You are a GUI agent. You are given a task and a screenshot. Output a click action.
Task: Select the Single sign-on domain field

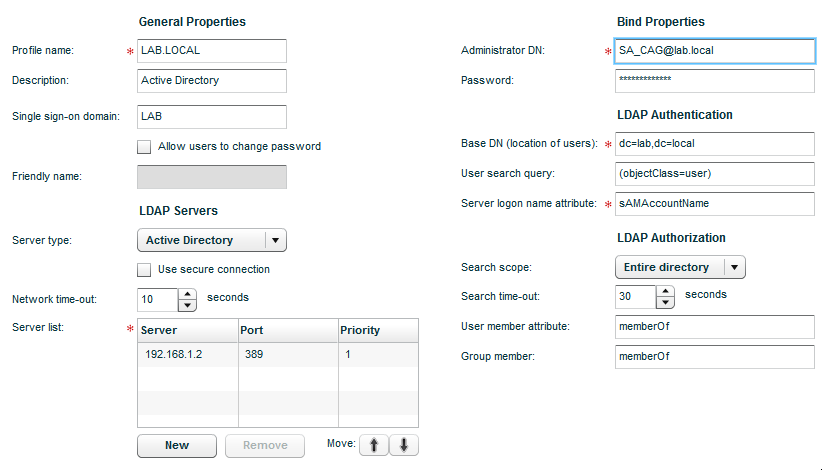coord(212,116)
